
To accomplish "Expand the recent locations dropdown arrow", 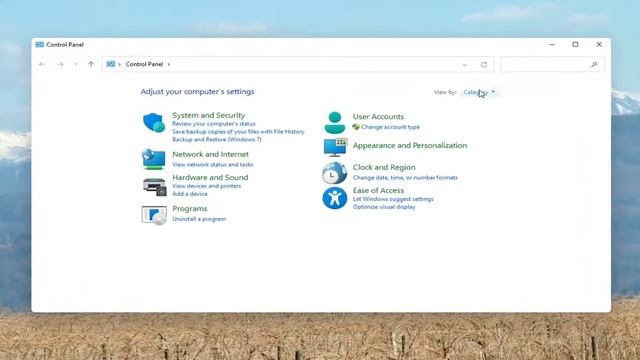I will click(76, 64).
